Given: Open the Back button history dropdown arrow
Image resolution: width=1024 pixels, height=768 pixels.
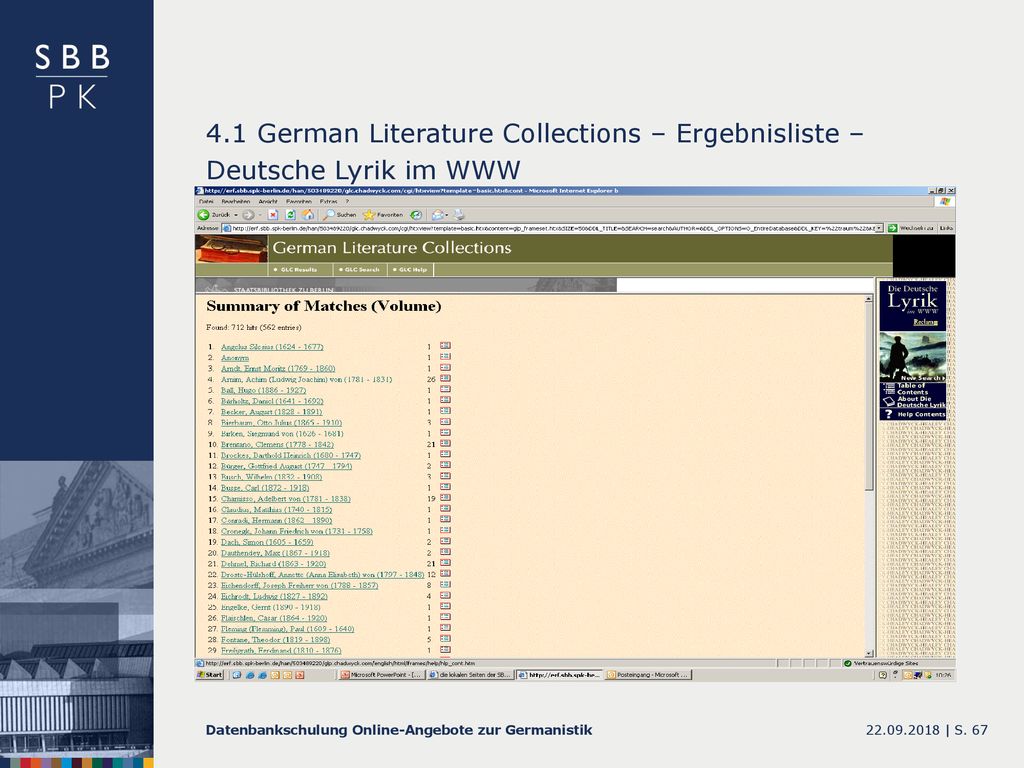Looking at the screenshot, I should point(236,215).
